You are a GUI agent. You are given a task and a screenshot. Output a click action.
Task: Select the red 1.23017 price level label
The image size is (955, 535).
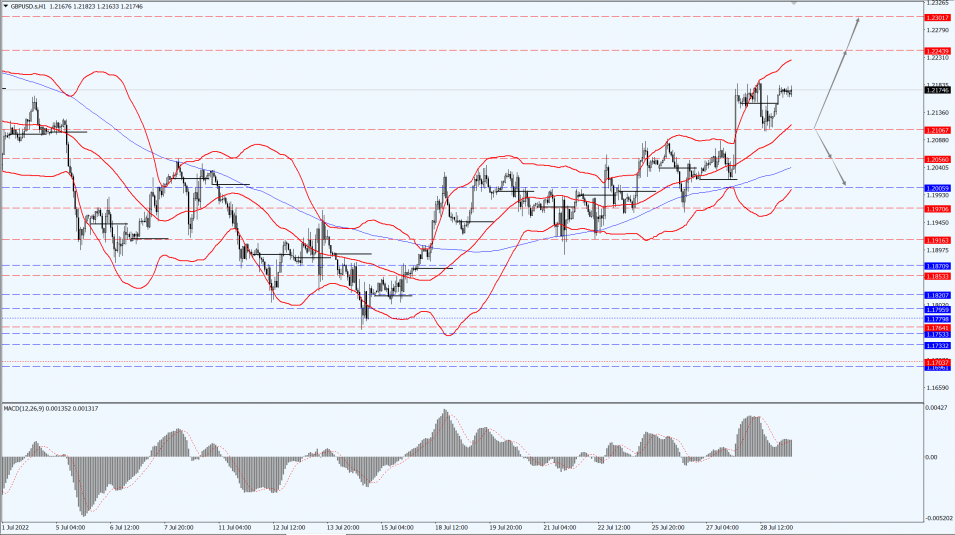(x=937, y=18)
